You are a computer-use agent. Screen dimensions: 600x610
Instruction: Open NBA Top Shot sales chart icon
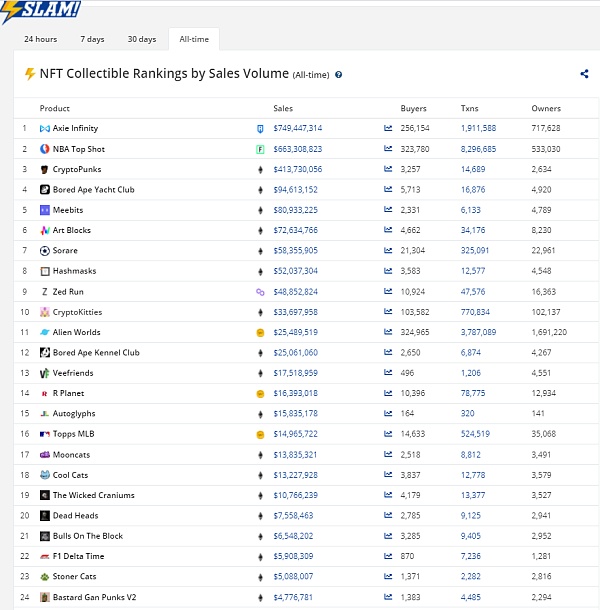click(388, 149)
